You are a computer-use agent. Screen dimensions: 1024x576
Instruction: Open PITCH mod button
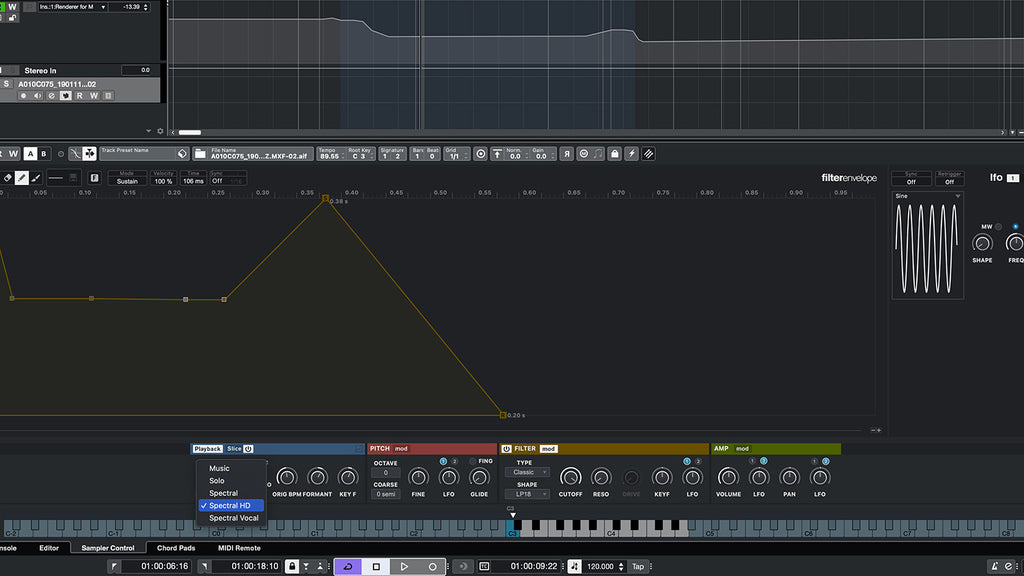(401, 449)
